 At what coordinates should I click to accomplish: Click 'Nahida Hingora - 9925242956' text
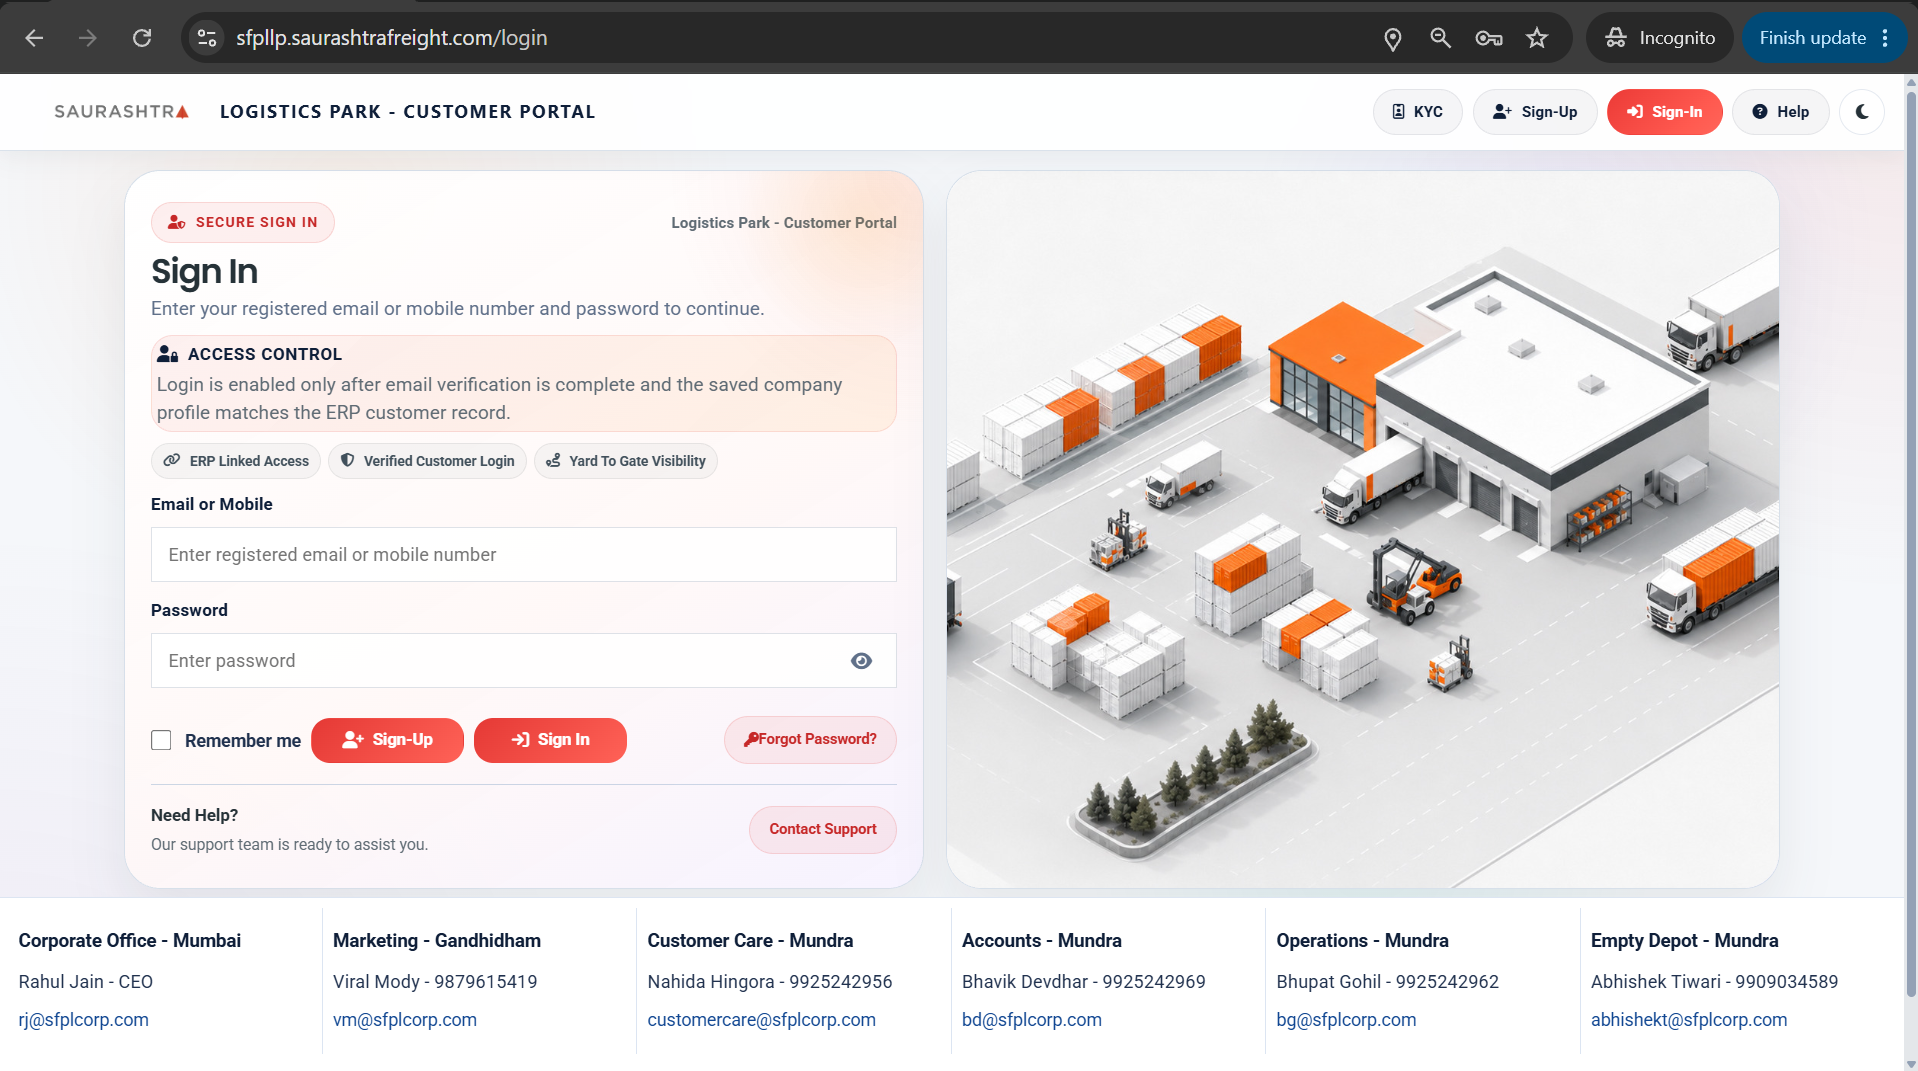pyautogui.click(x=770, y=982)
